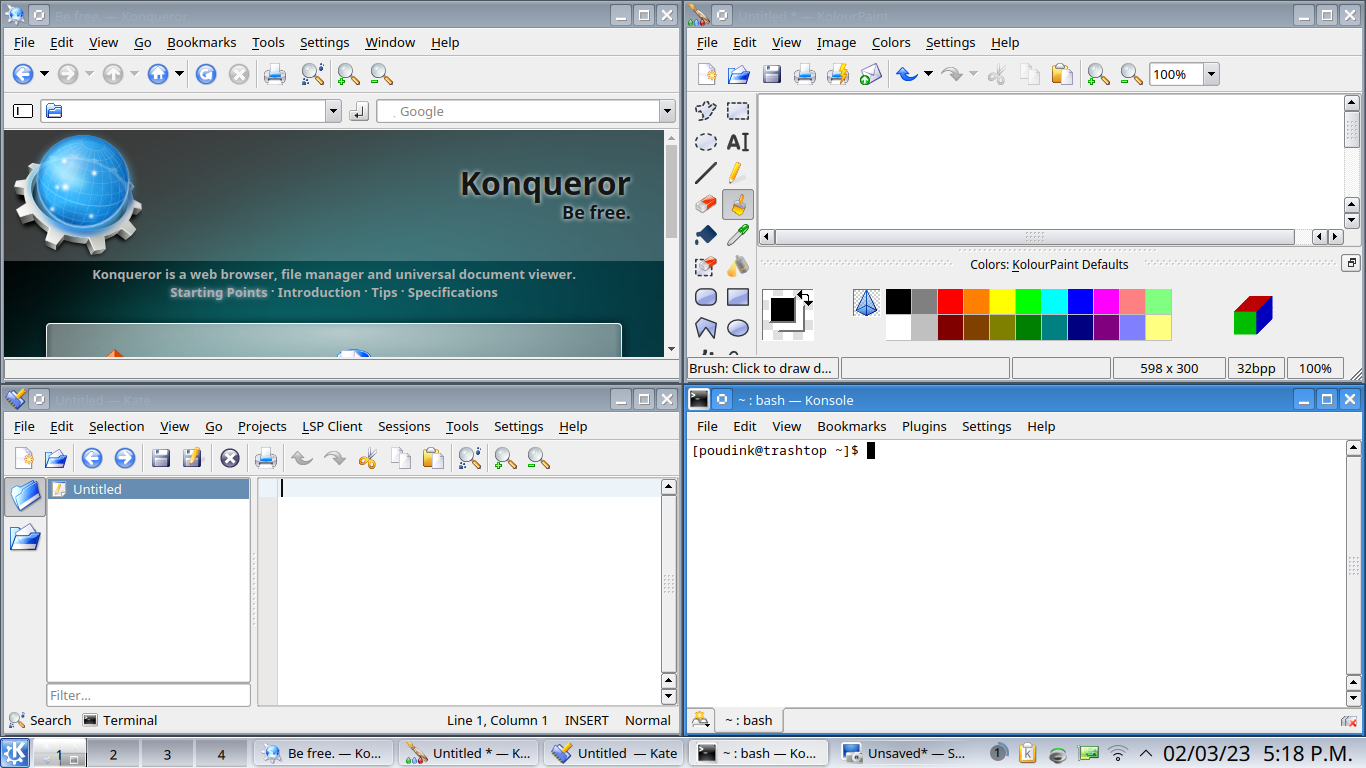
Task: Click the scissors Cut icon in Kate
Action: [367, 458]
